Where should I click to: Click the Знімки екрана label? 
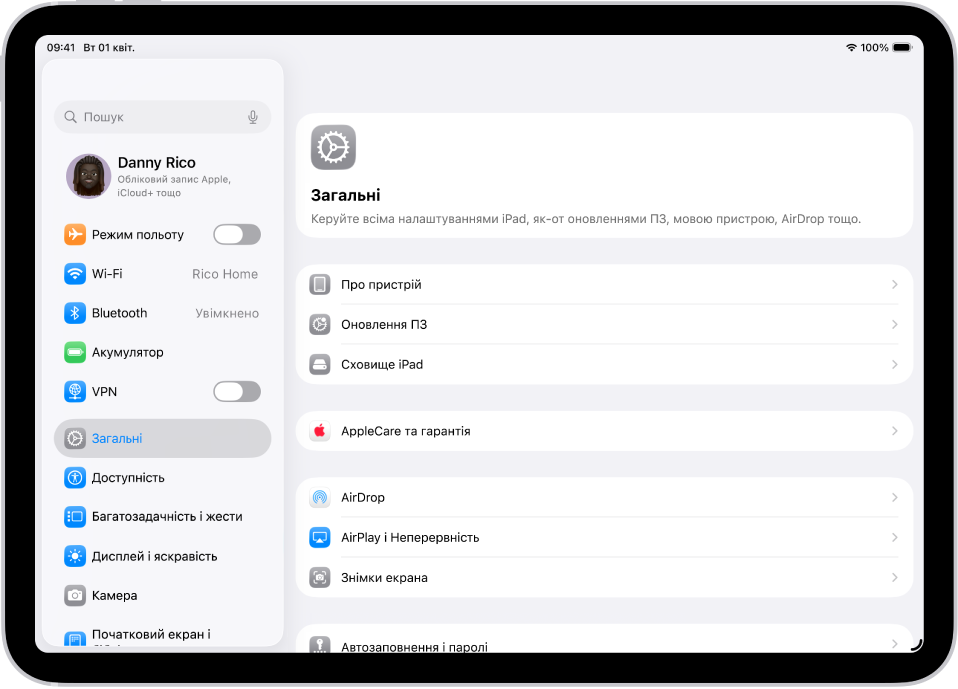coord(384,578)
